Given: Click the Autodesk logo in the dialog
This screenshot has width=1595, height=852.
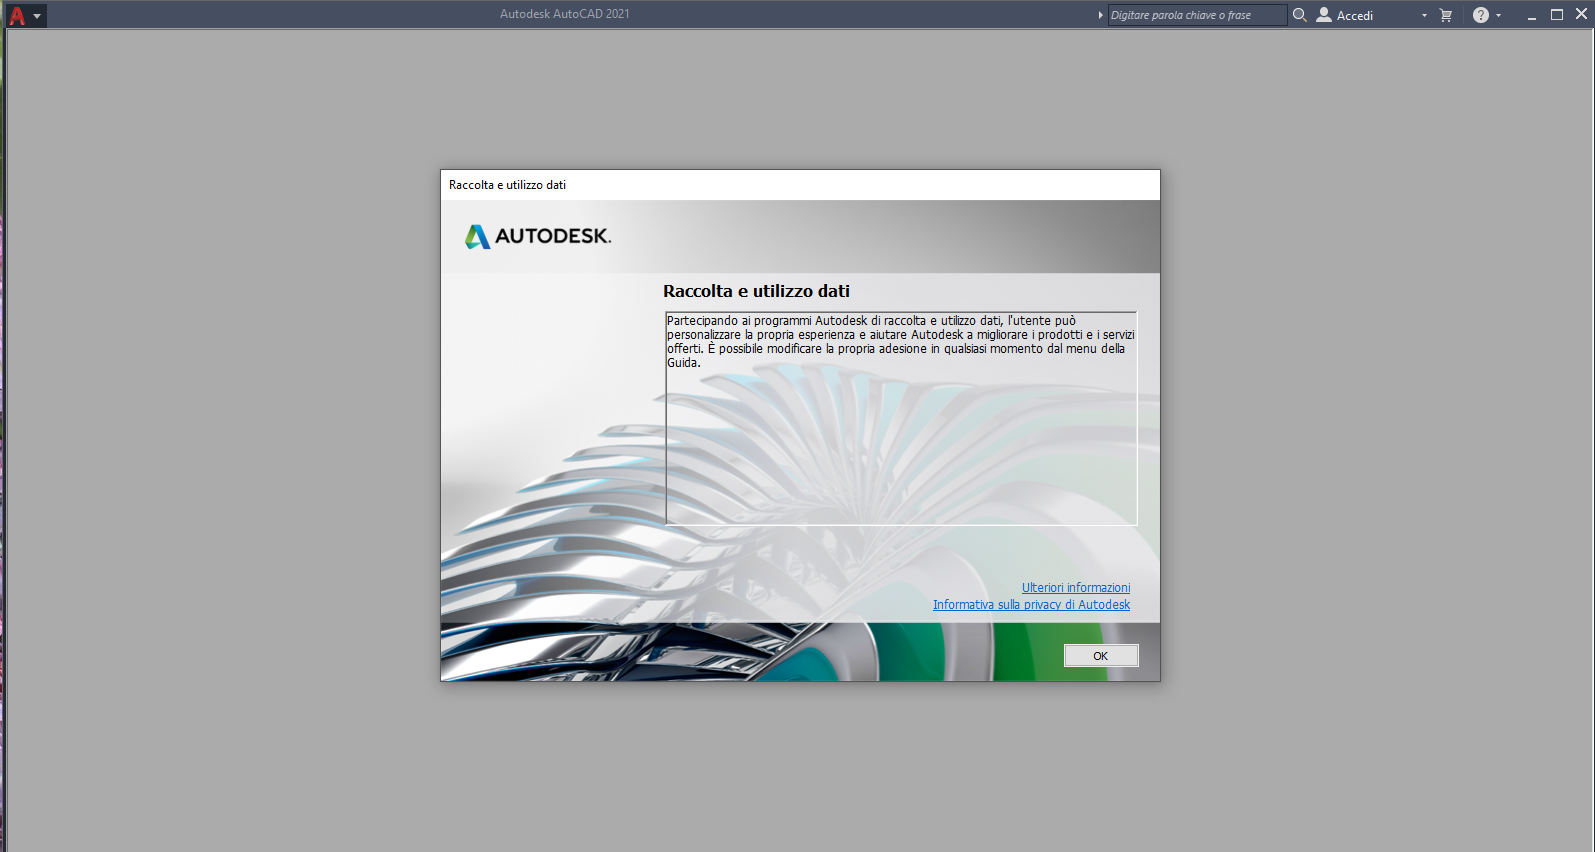Looking at the screenshot, I should pos(538,236).
